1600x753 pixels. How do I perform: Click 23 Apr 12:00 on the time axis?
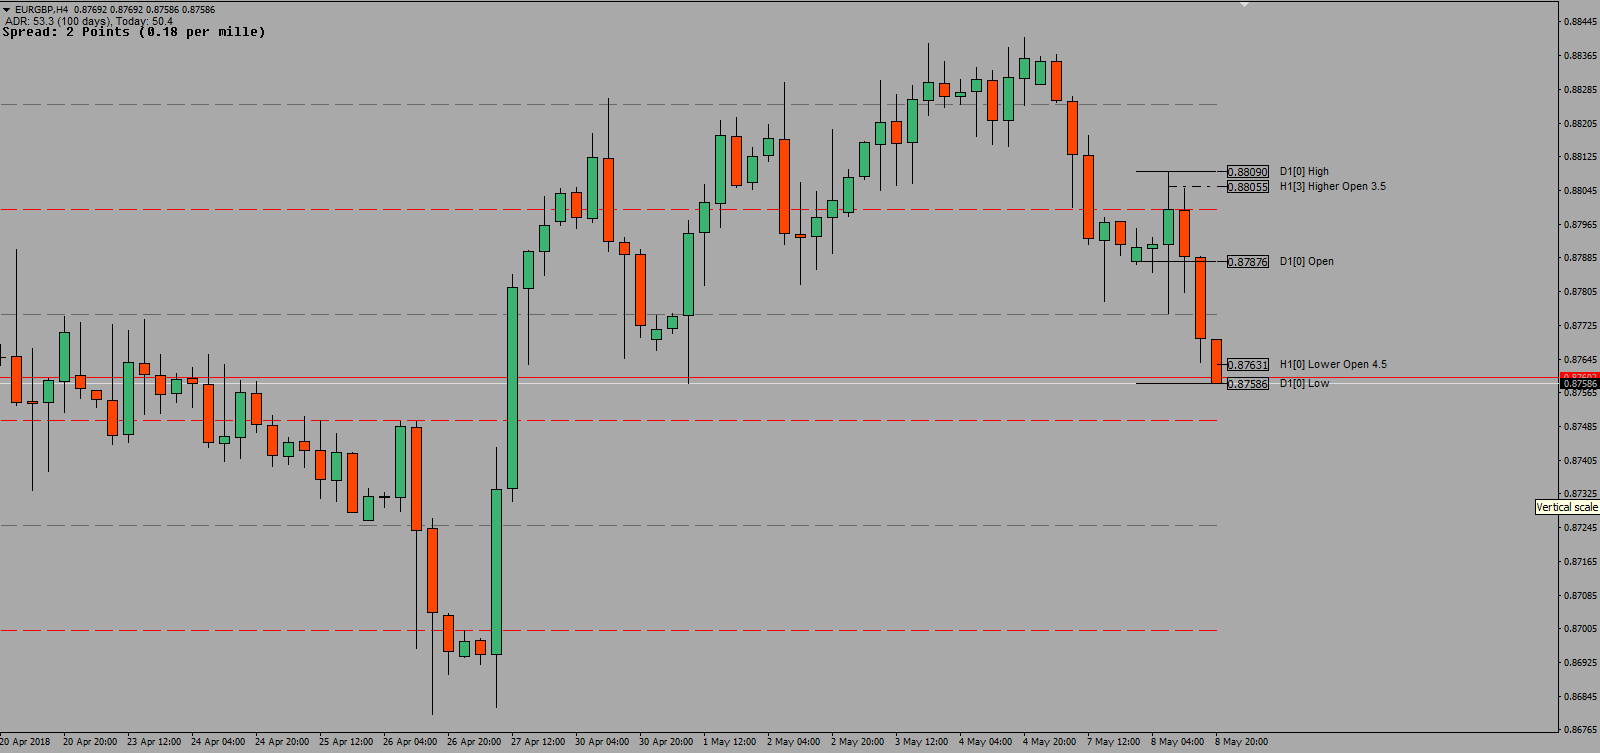pyautogui.click(x=154, y=742)
